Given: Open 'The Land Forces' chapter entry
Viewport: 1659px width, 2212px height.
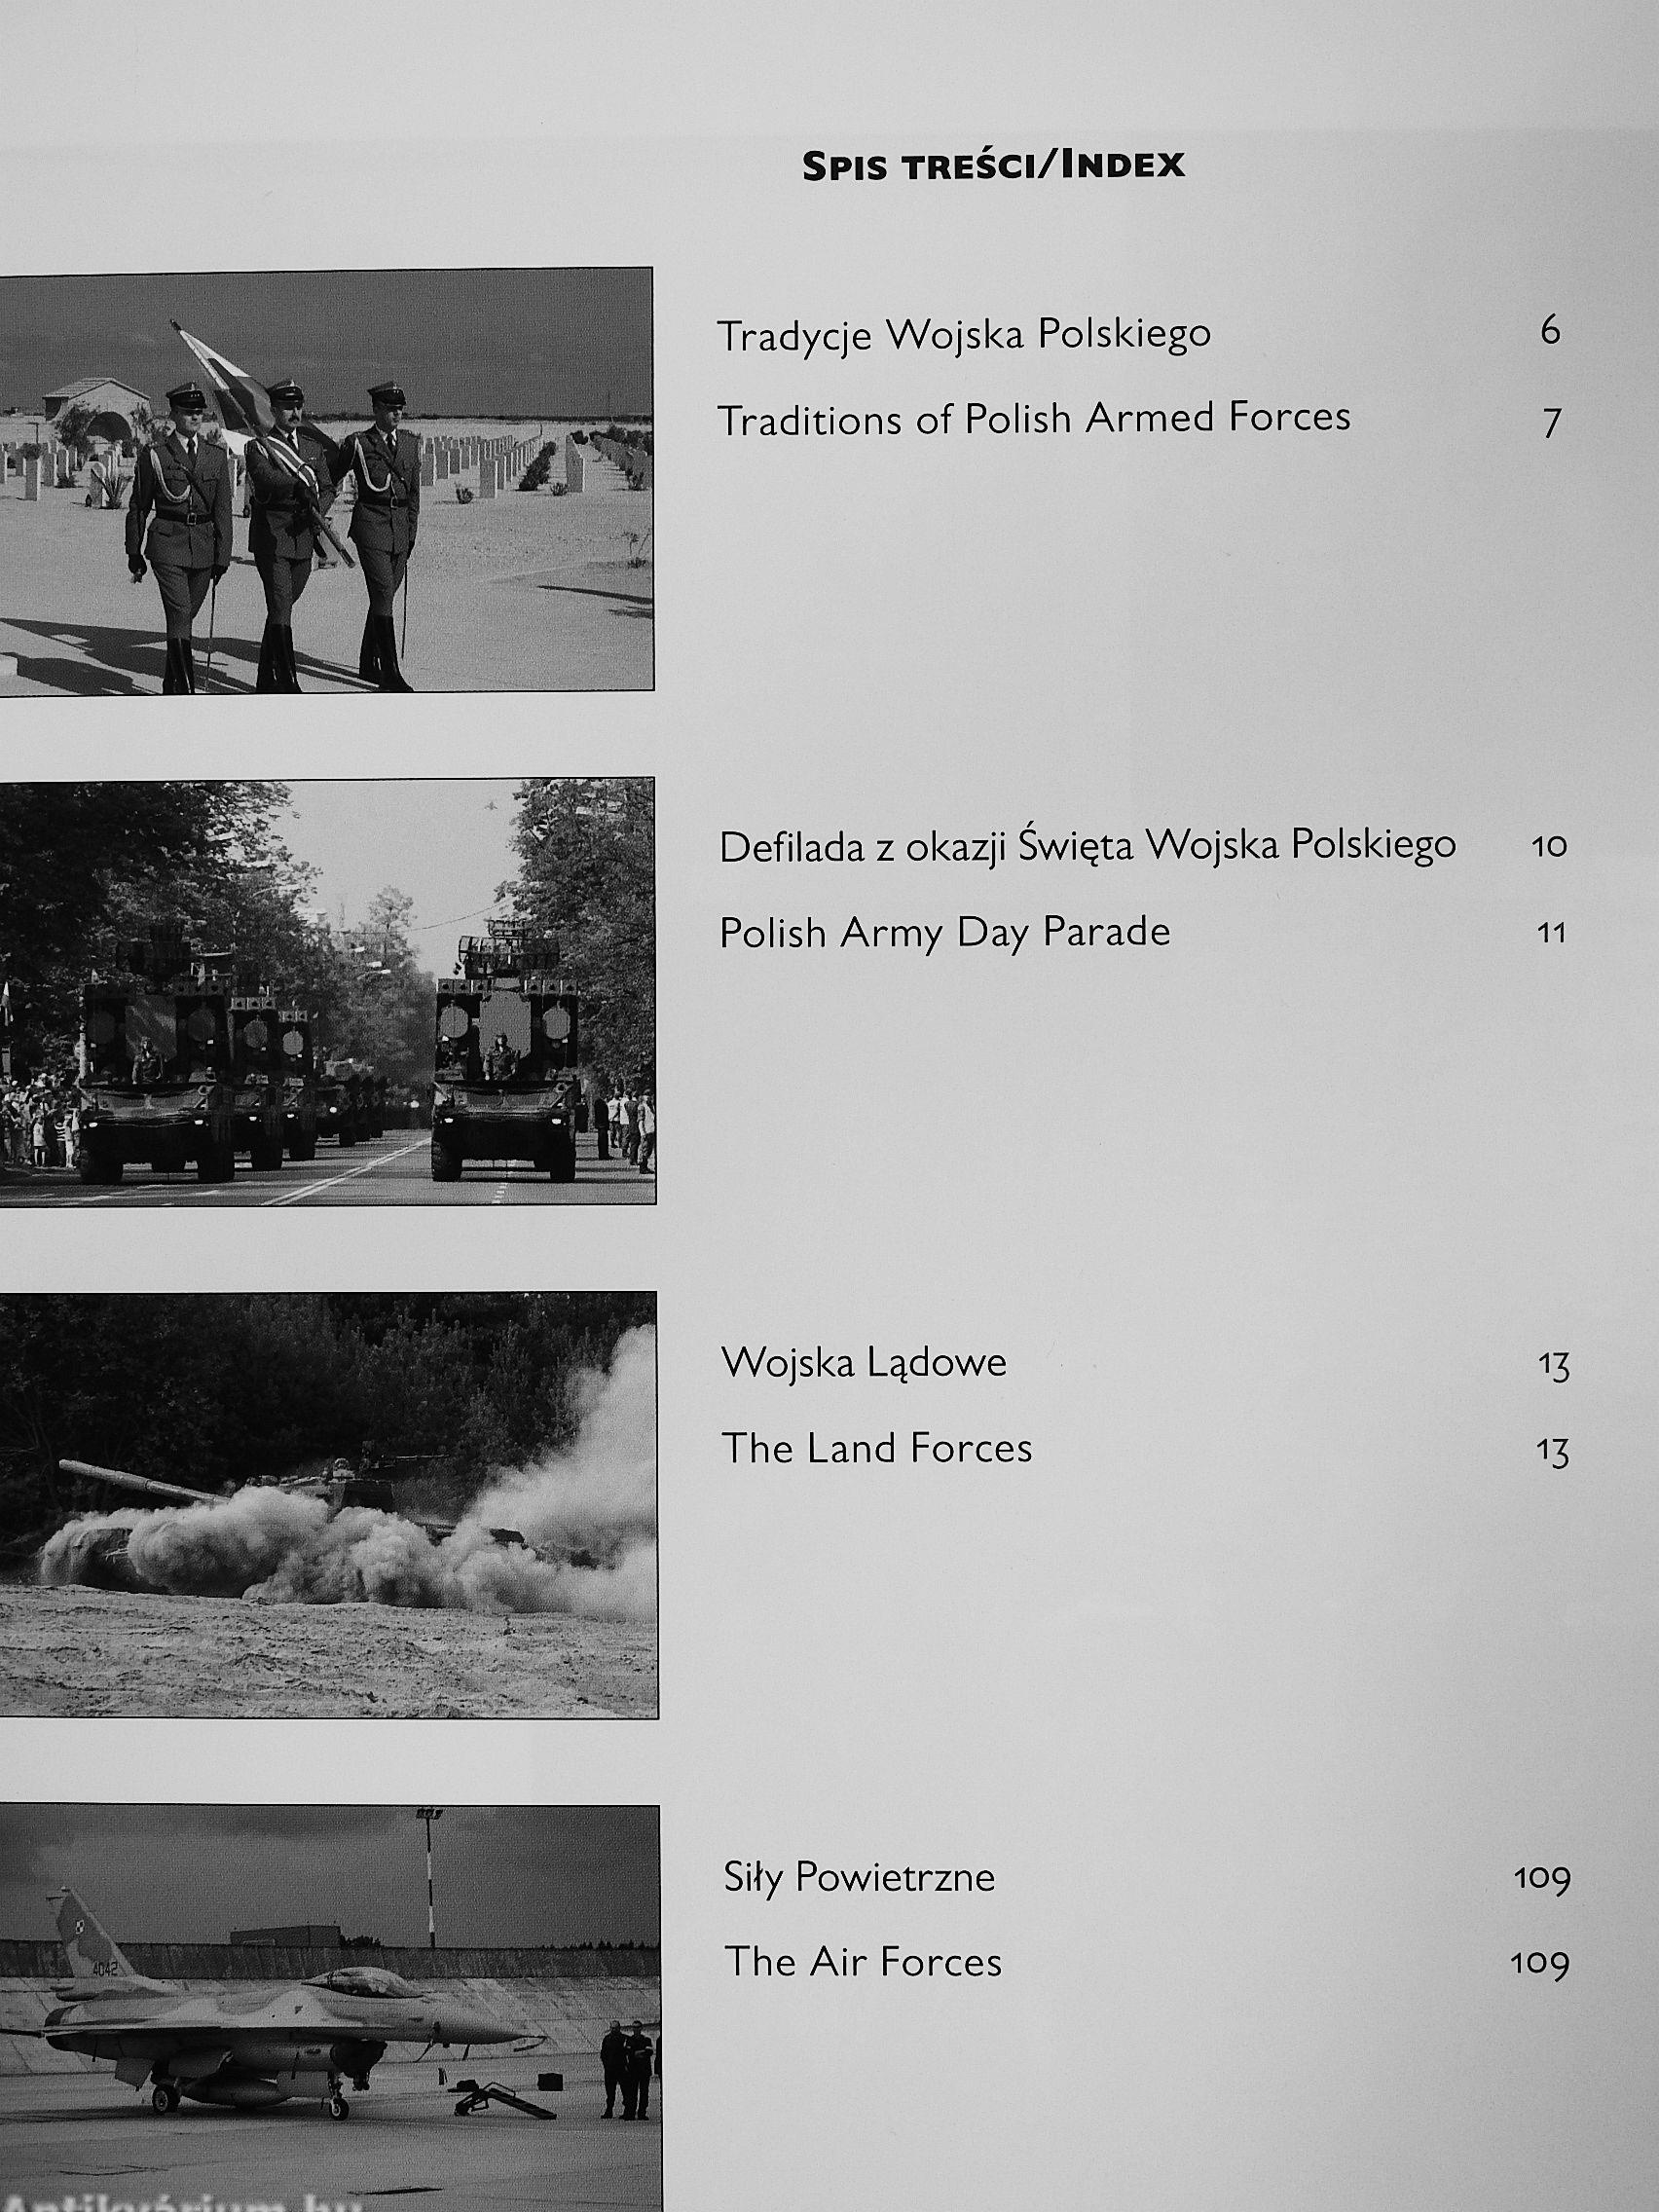Looking at the screenshot, I should coord(877,1449).
